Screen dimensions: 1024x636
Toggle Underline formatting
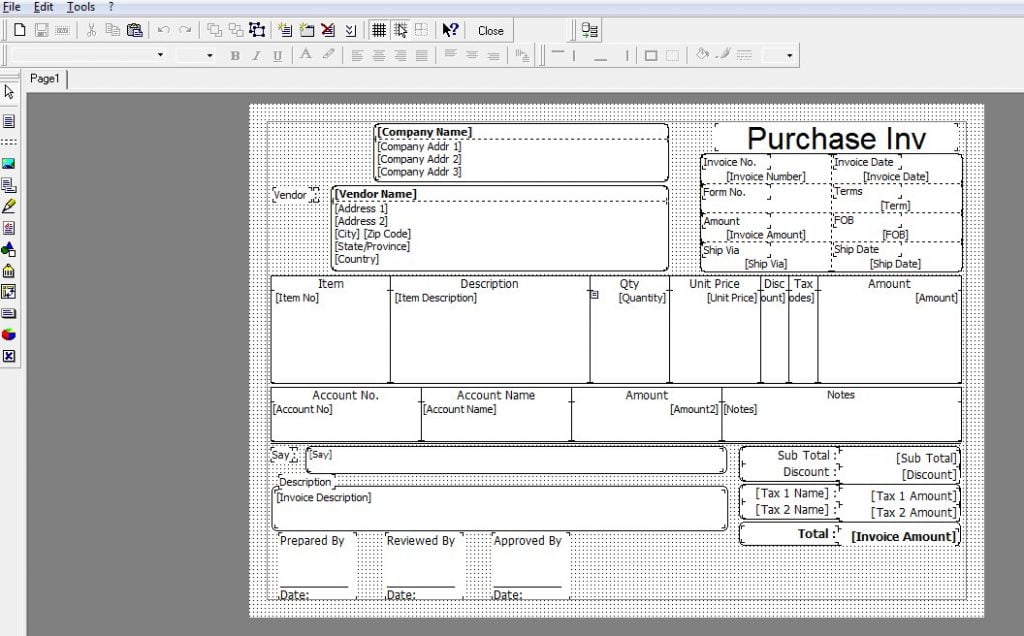pyautogui.click(x=278, y=56)
